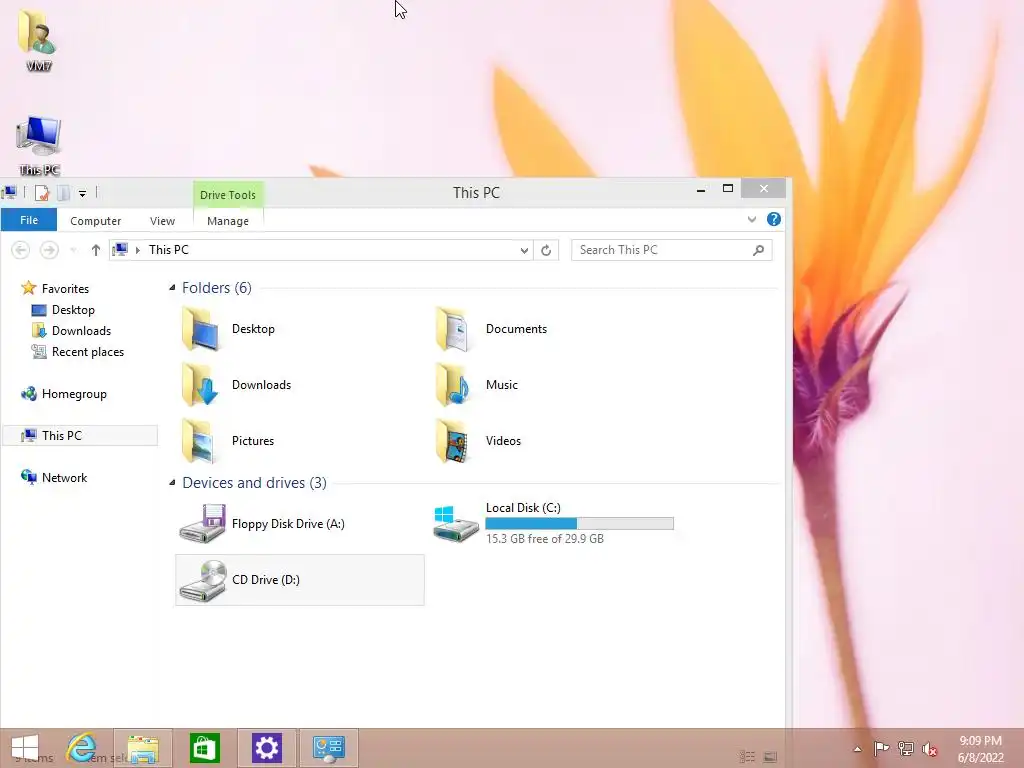
Task: Open Windows Store from taskbar
Action: coord(204,748)
